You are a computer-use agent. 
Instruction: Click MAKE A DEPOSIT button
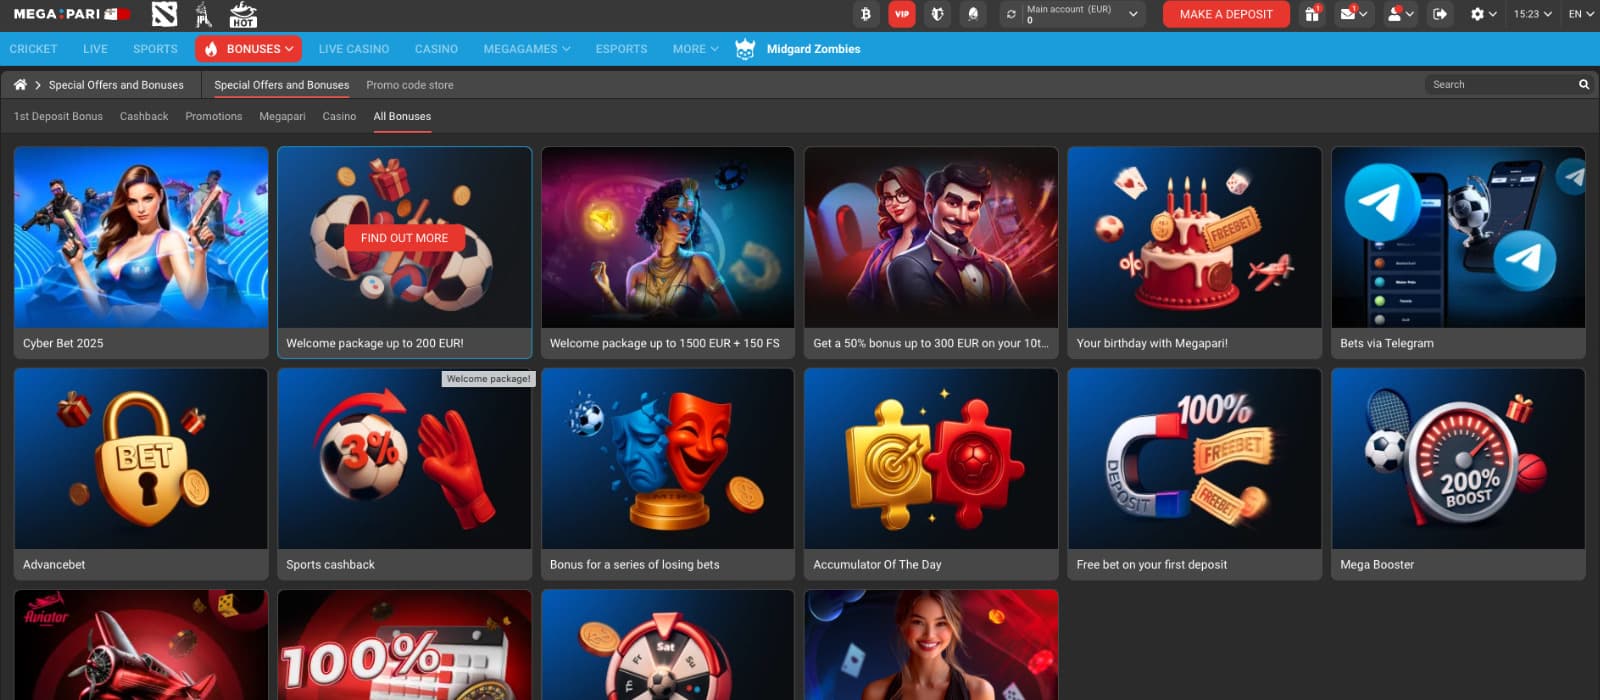[1226, 14]
